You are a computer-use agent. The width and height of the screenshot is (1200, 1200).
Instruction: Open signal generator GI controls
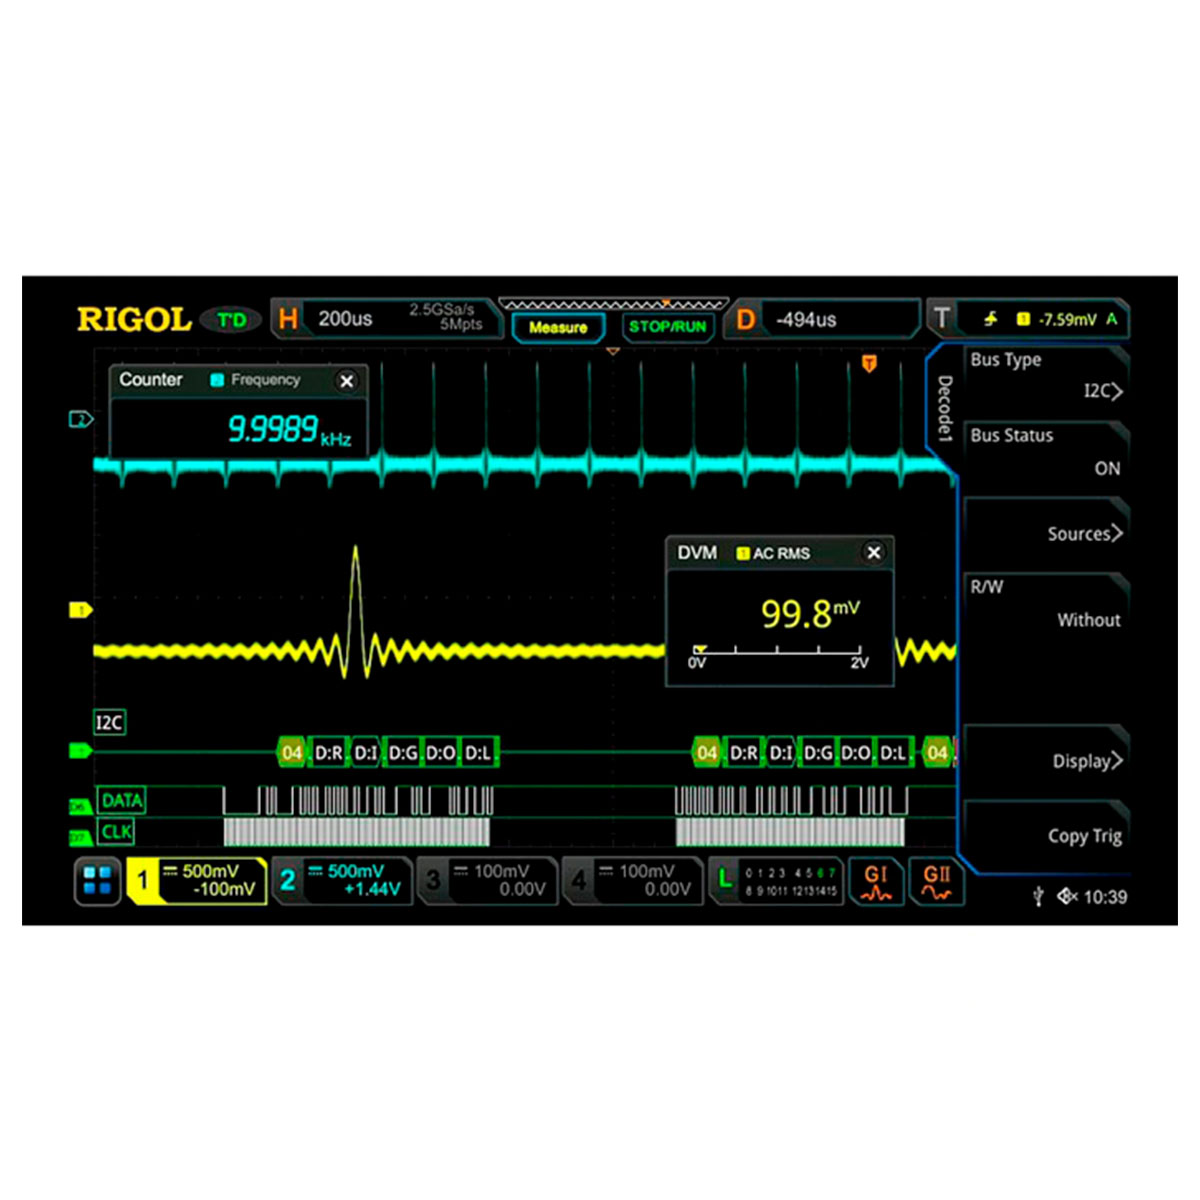(876, 881)
